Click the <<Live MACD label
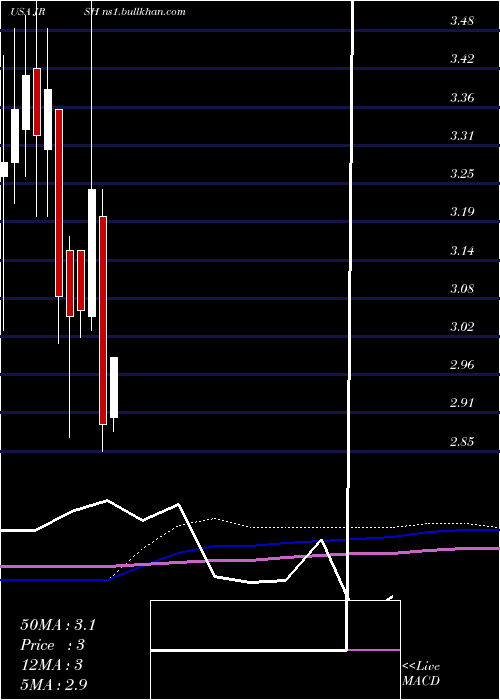 click(421, 673)
